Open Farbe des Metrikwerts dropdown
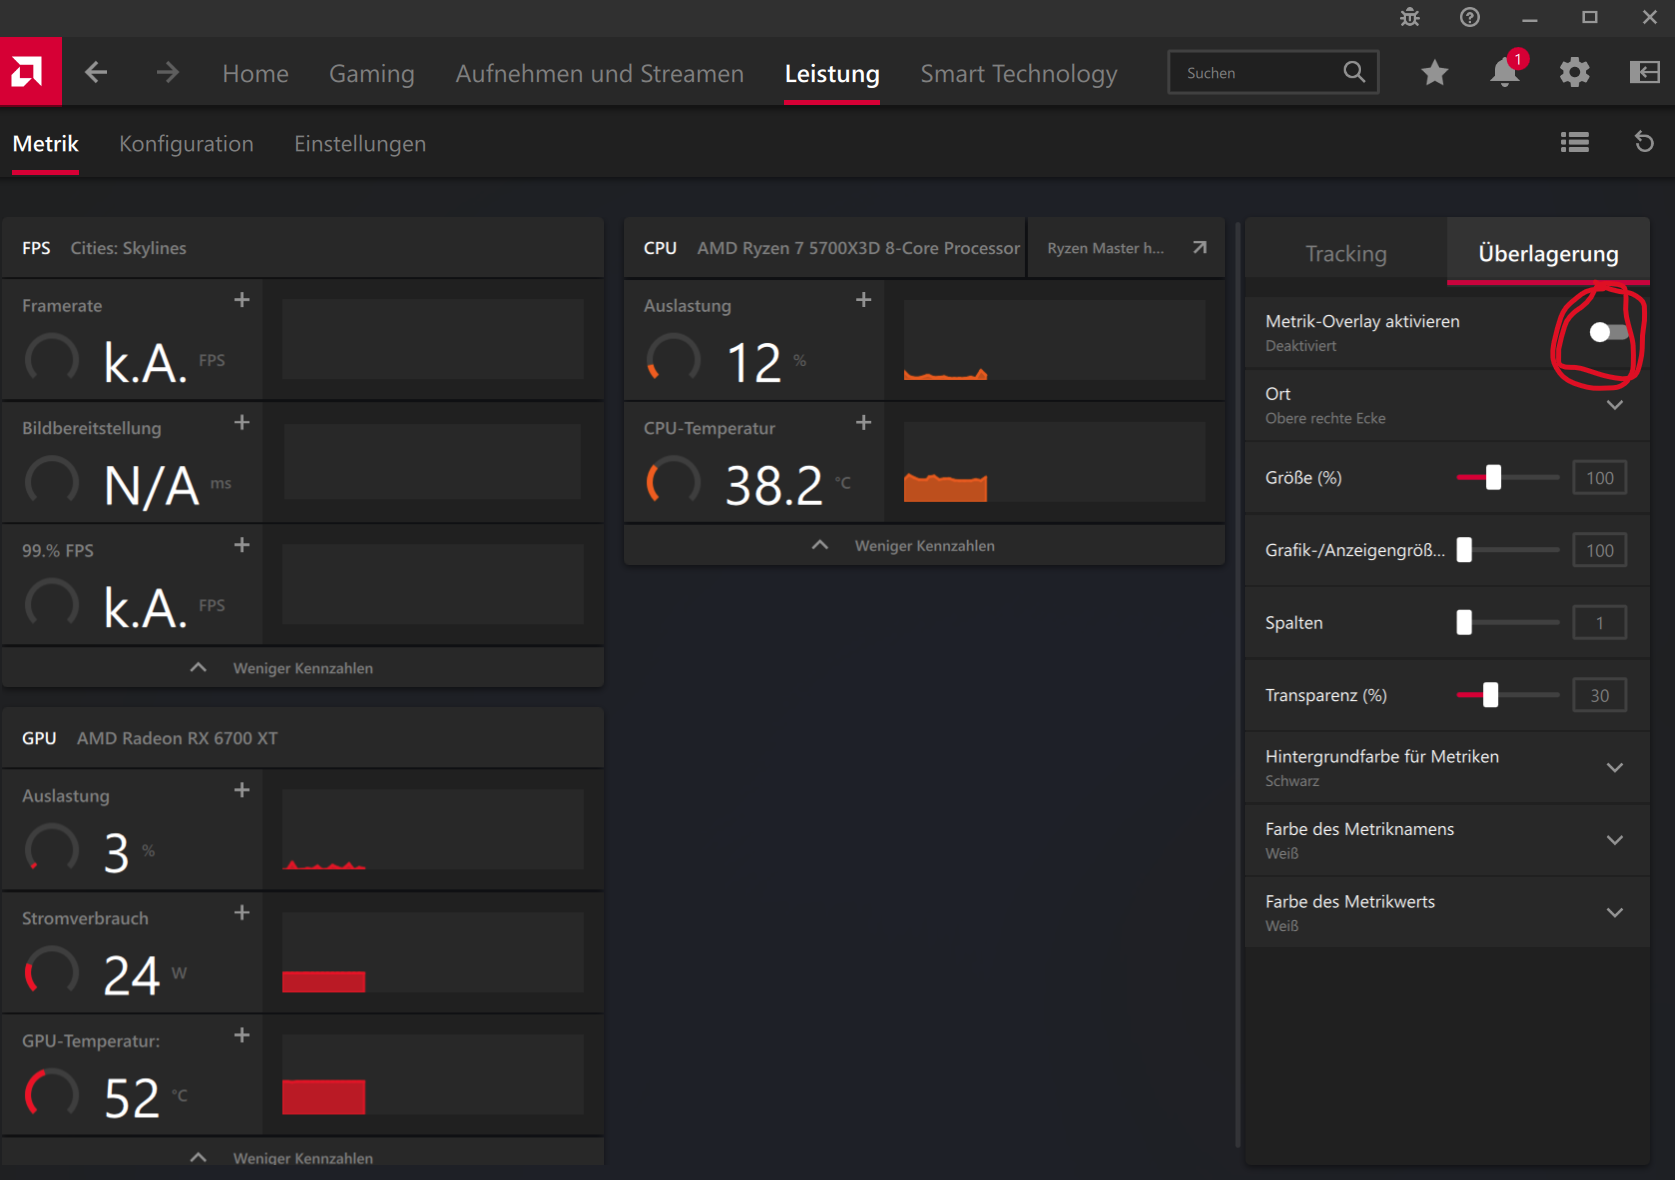The height and width of the screenshot is (1180, 1675). (x=1615, y=913)
